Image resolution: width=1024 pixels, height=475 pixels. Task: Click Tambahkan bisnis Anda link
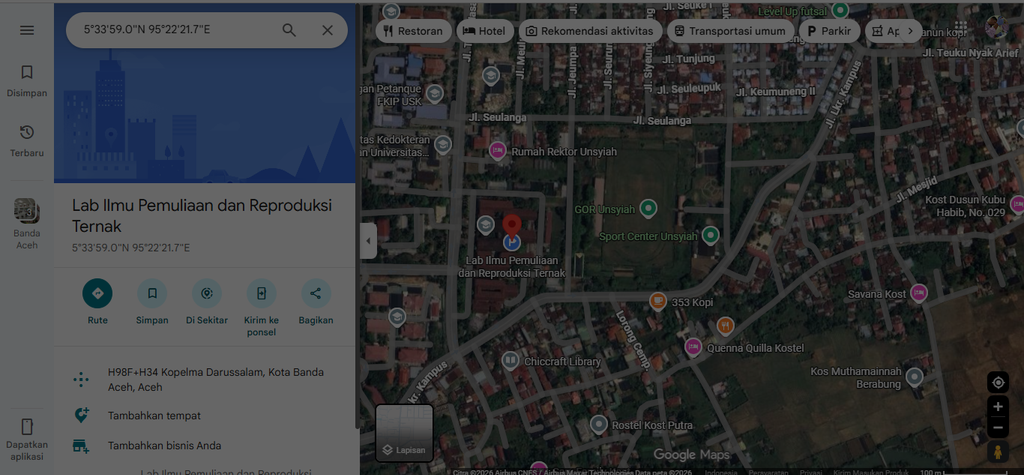pyautogui.click(x=165, y=446)
